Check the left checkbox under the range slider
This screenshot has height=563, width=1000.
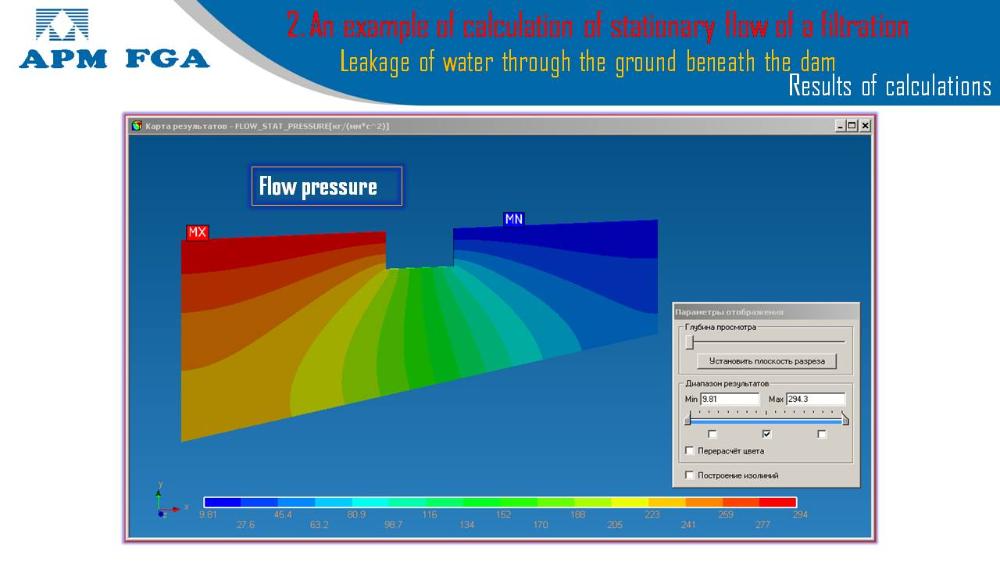712,434
